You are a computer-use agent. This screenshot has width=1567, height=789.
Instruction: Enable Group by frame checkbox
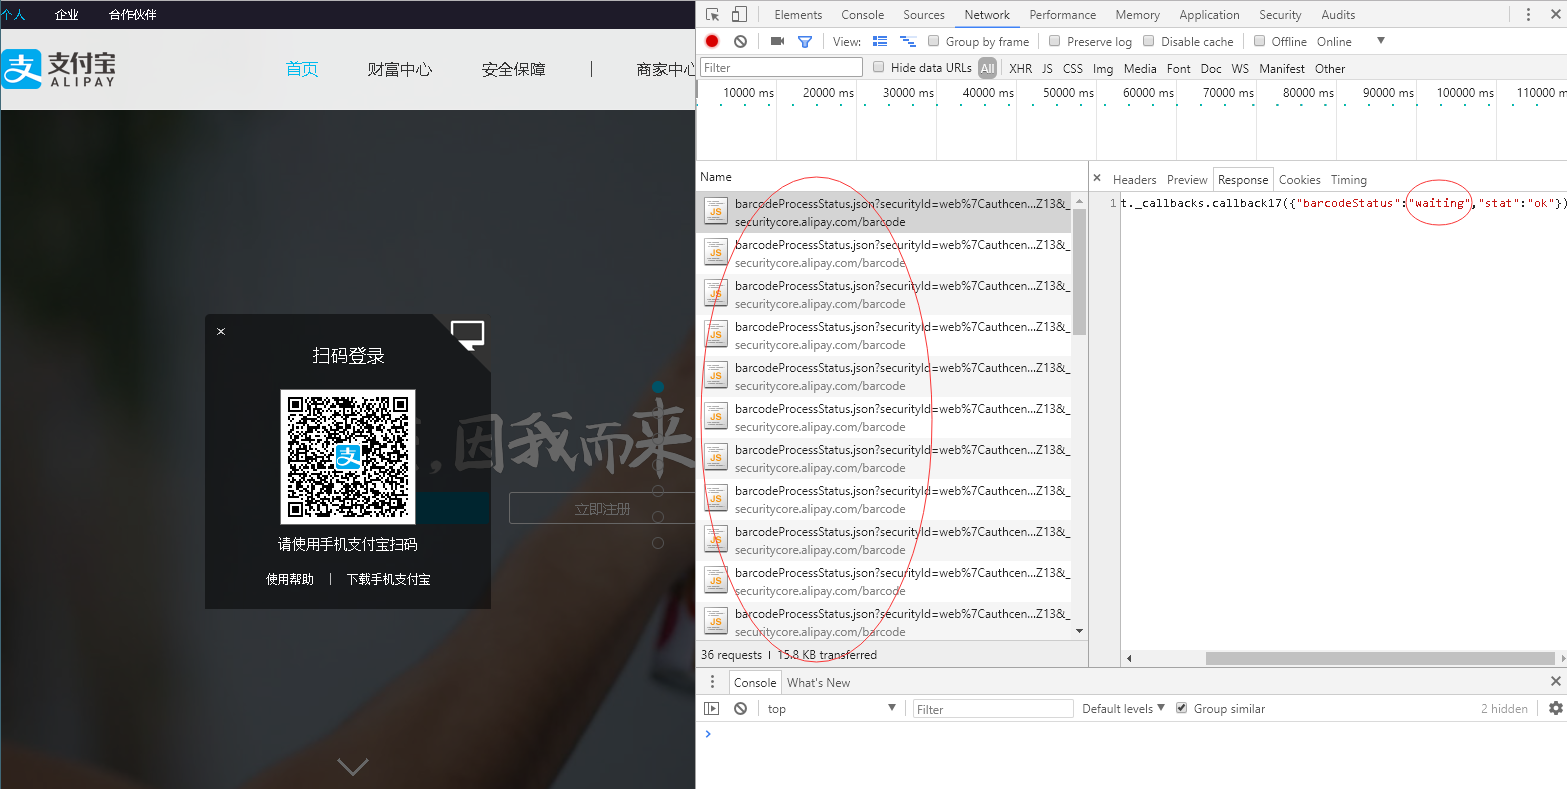click(933, 41)
